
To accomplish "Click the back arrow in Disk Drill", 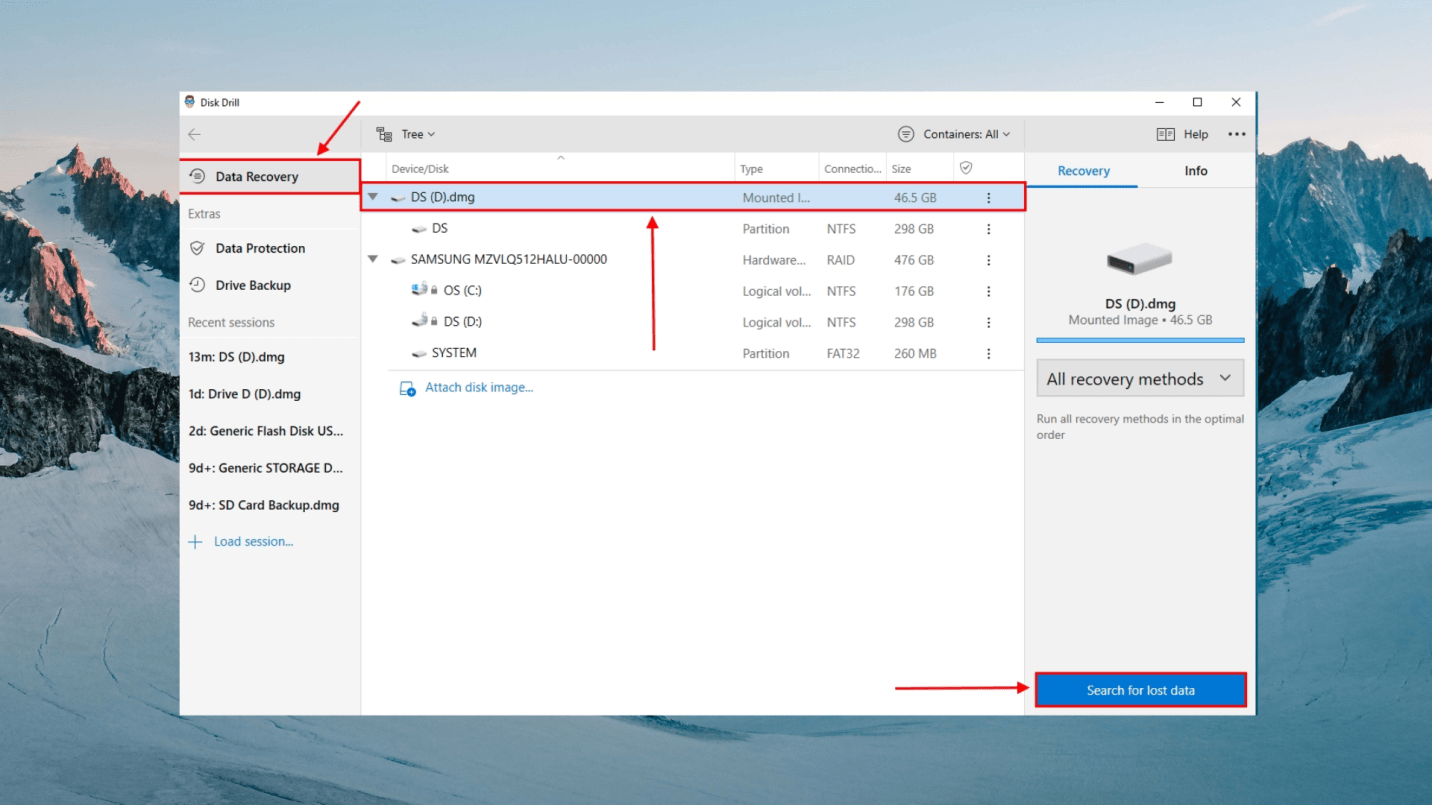I will pyautogui.click(x=195, y=134).
